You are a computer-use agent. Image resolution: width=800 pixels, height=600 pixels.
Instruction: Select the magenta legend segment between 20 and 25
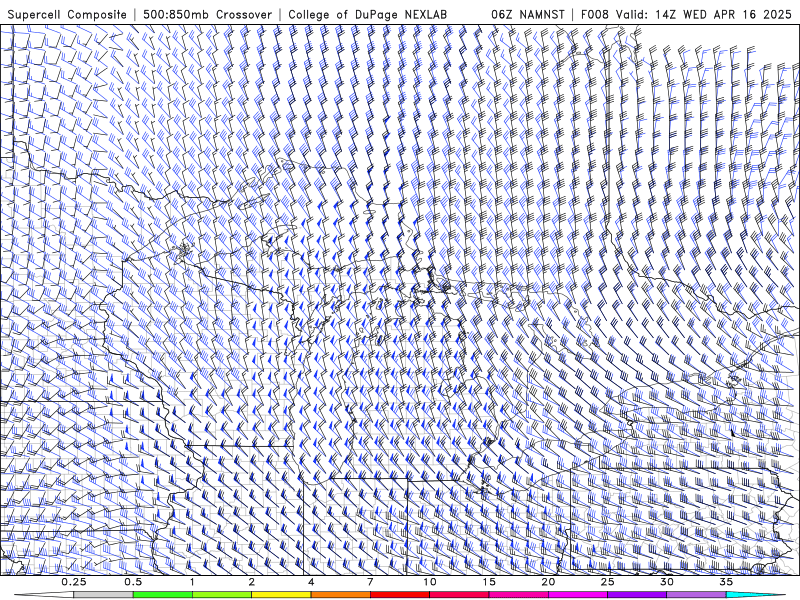tap(578, 595)
